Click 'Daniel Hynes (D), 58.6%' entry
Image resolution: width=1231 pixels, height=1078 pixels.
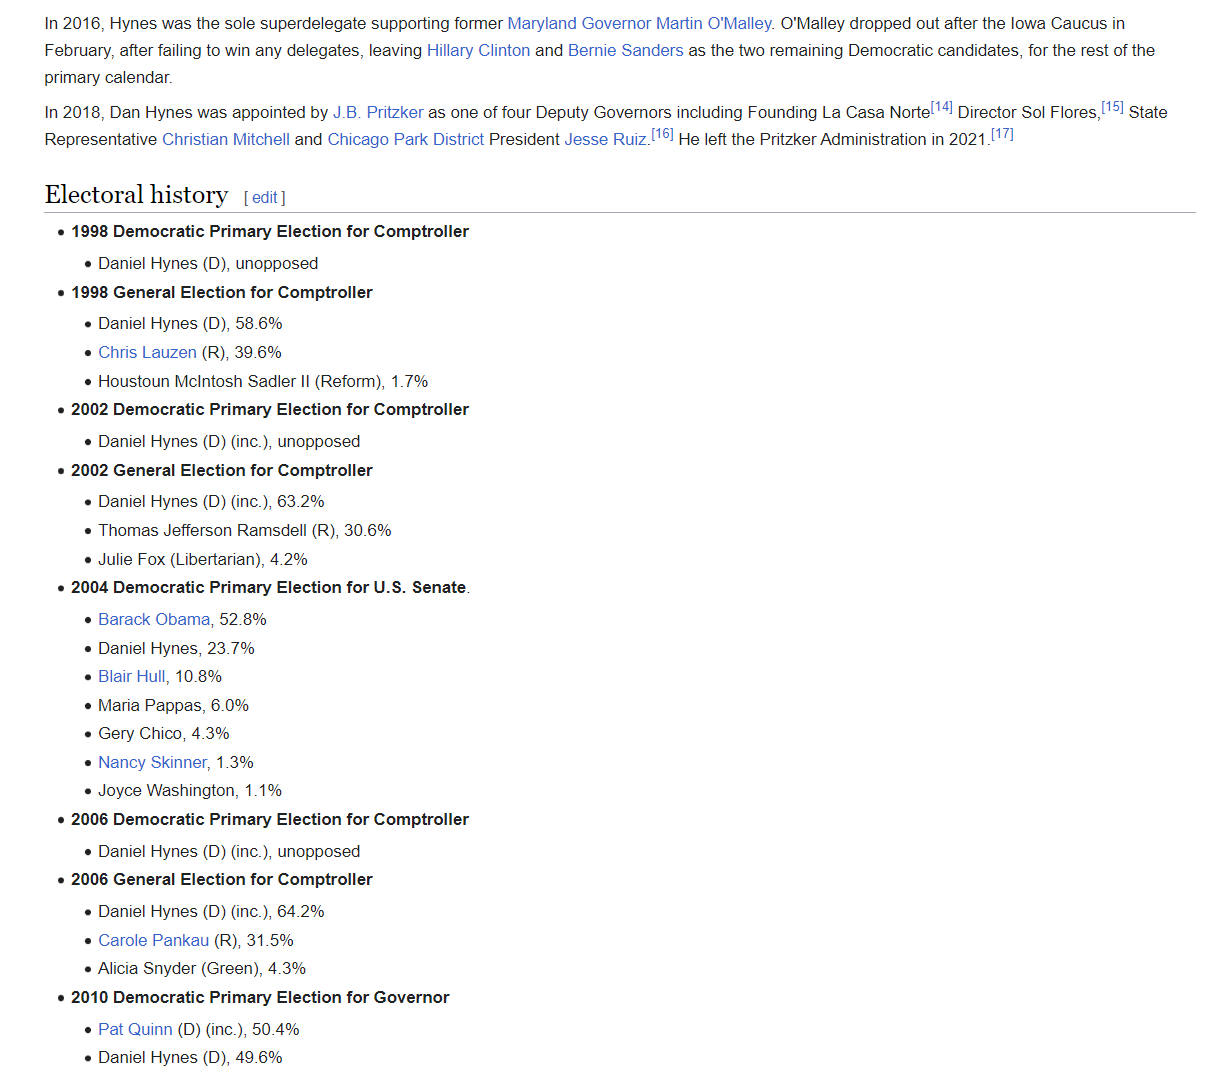pyautogui.click(x=190, y=323)
